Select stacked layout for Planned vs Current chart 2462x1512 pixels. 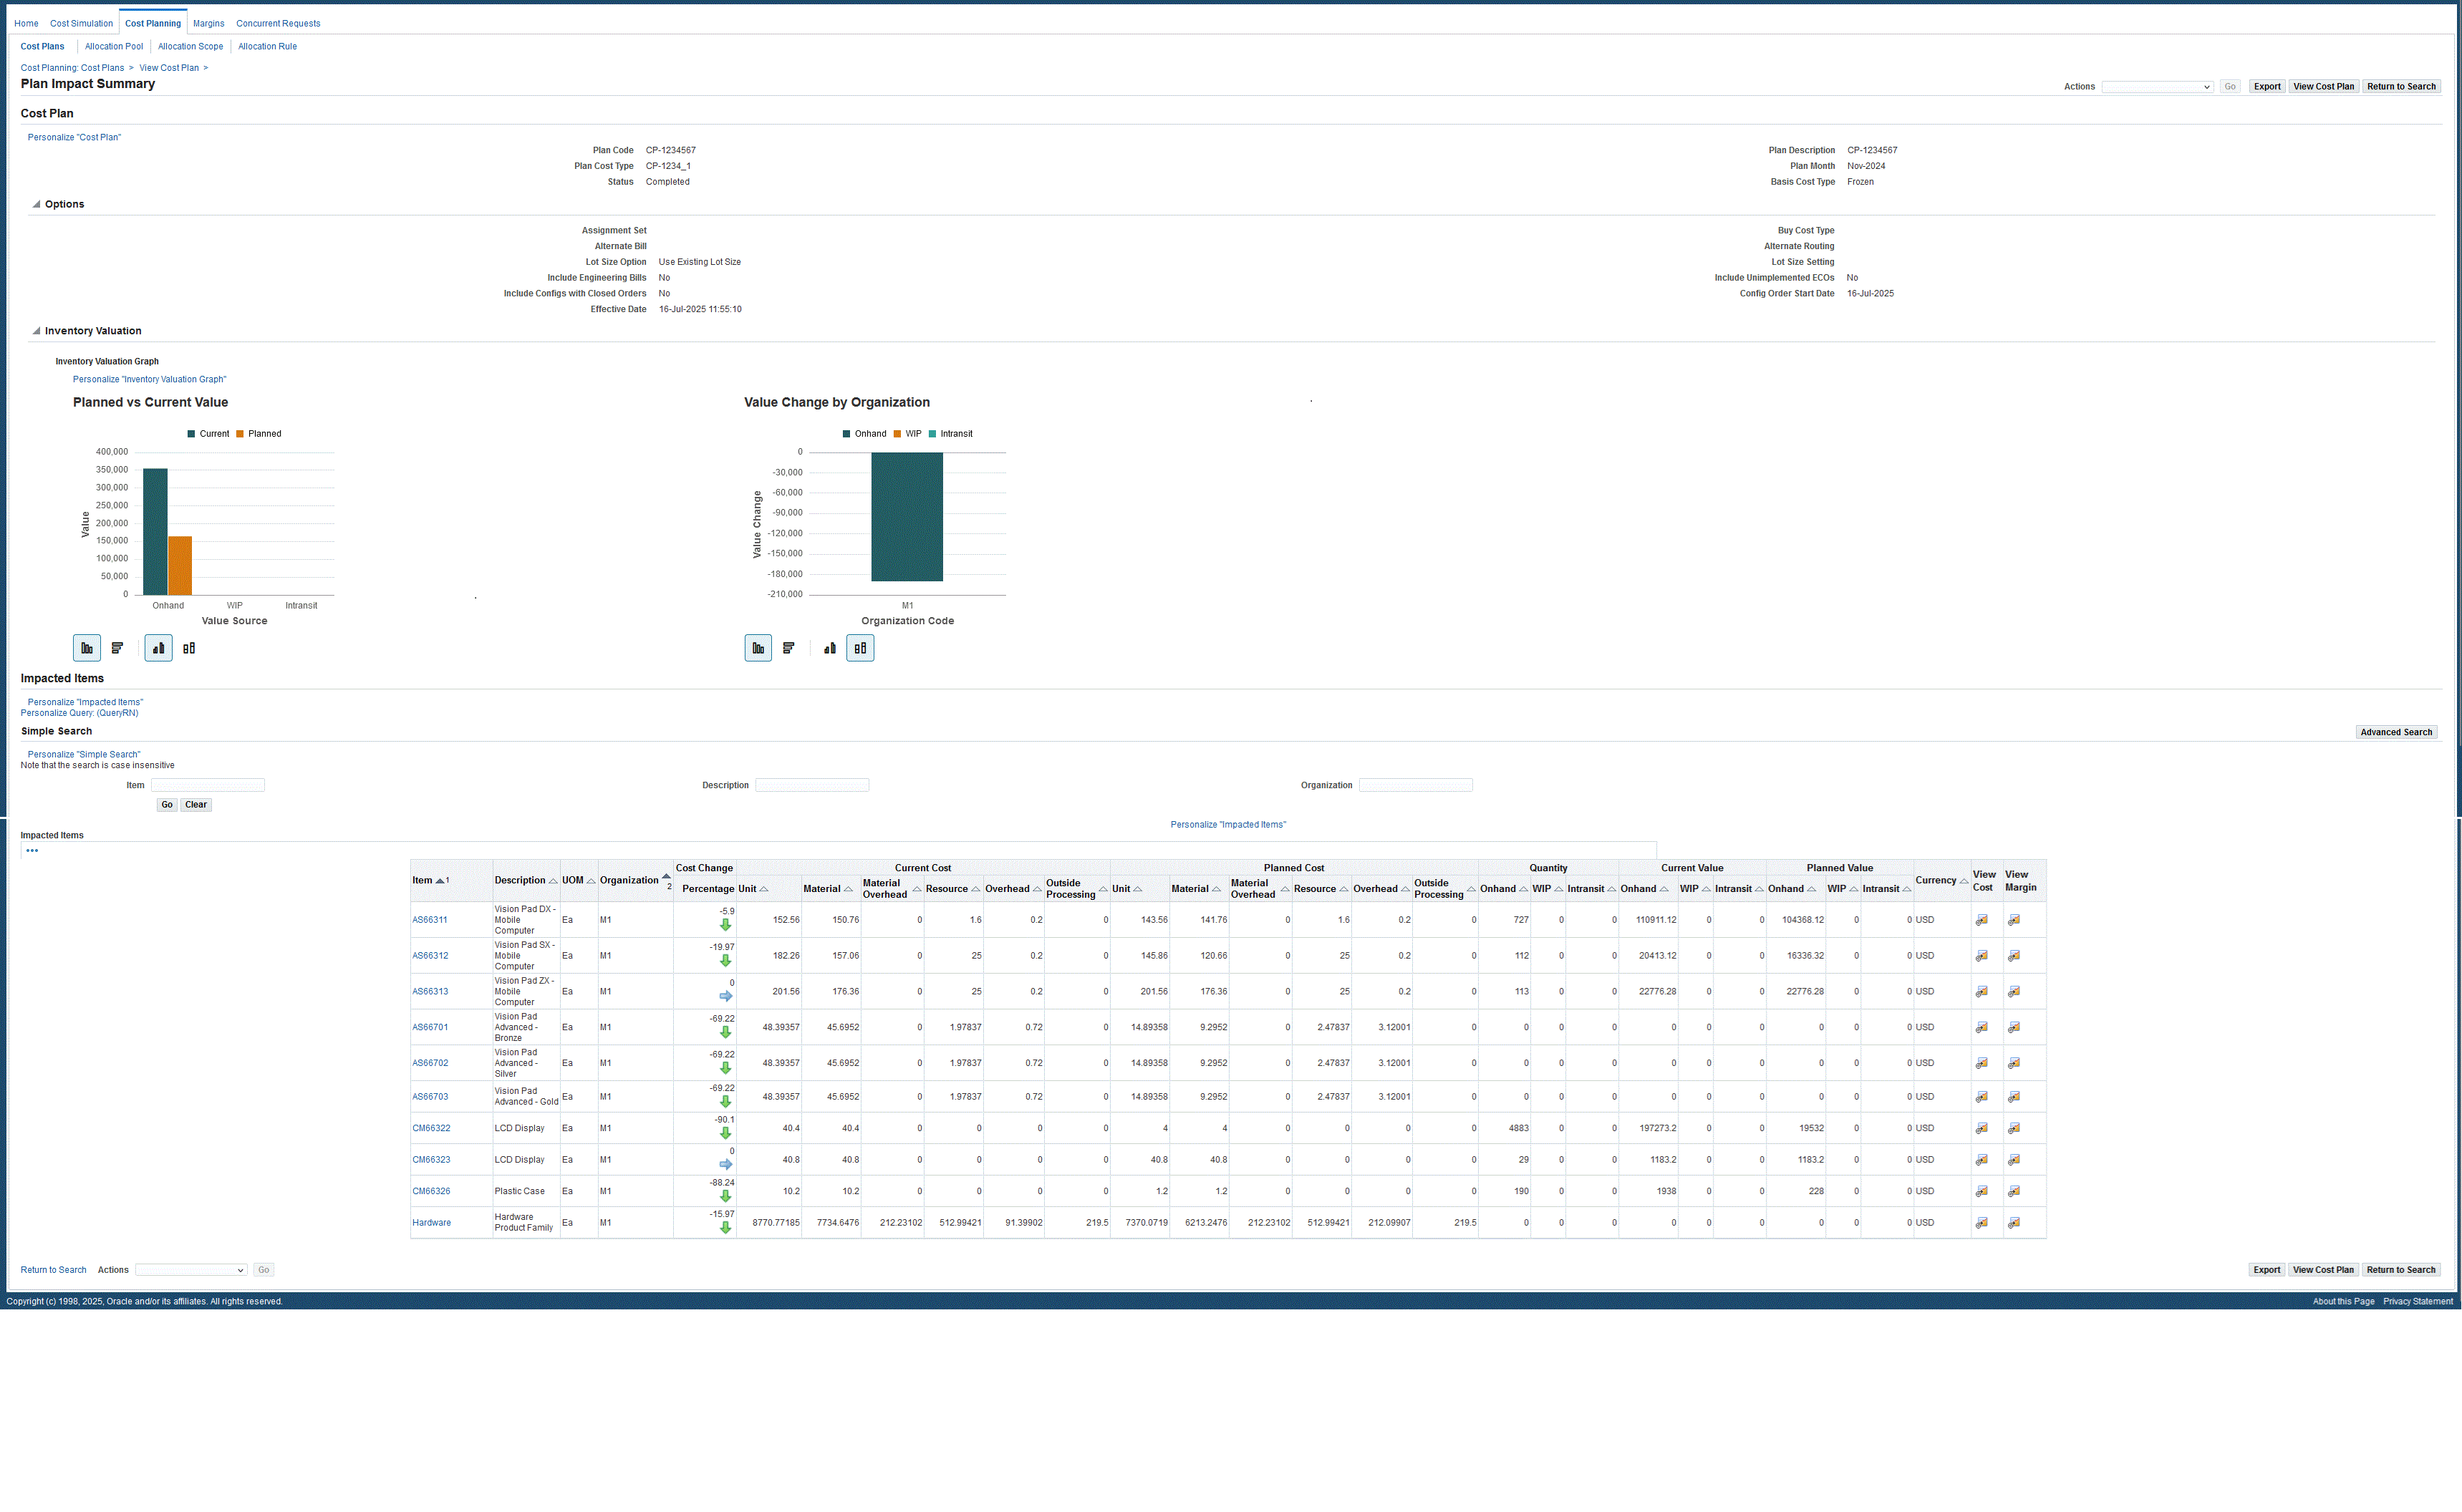(189, 648)
